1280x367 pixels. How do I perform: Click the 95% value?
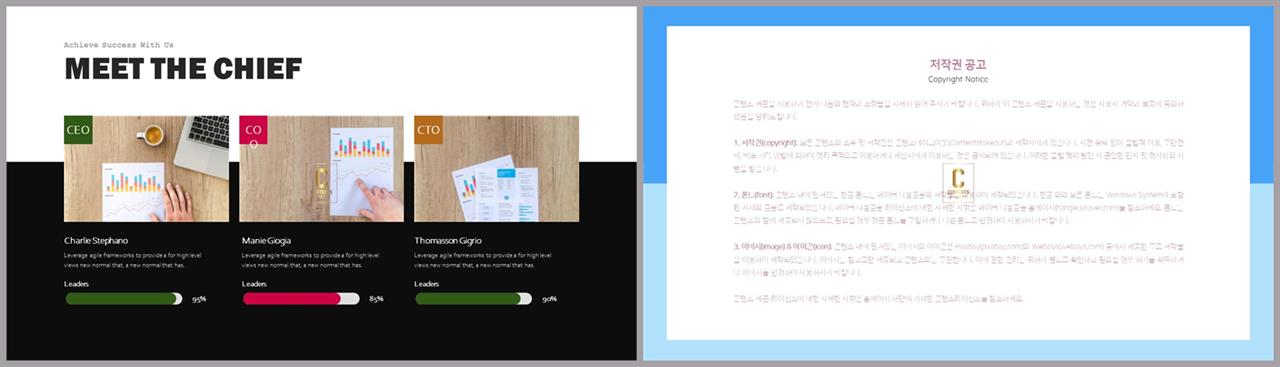tap(199, 299)
